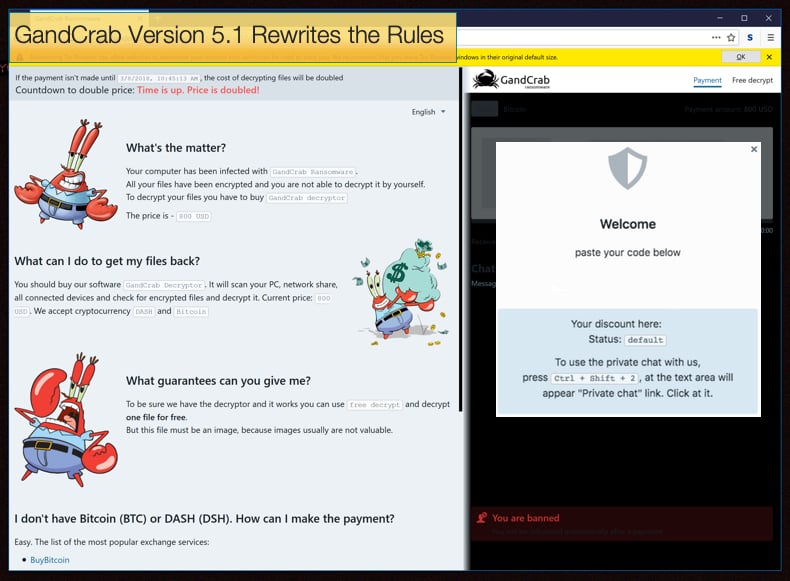The image size is (790, 581).
Task: Open the browser hamburger menu
Action: [770, 37]
